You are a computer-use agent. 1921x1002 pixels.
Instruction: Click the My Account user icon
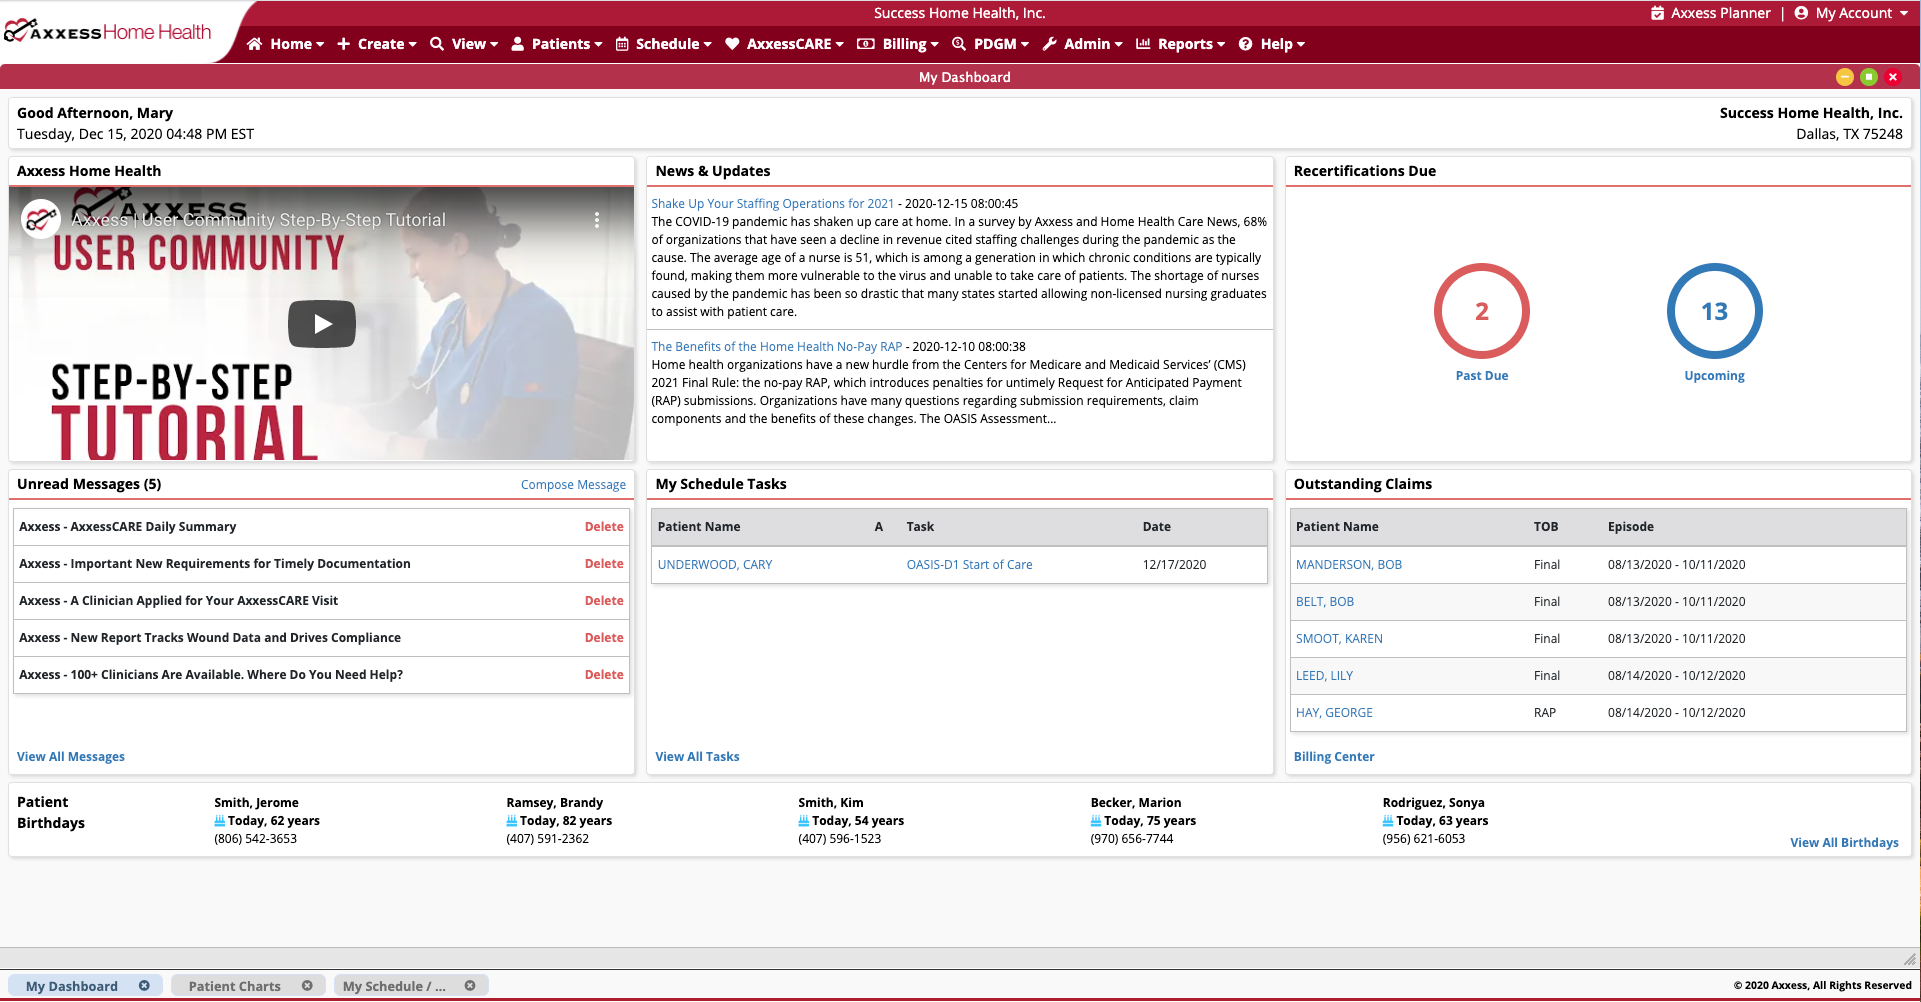(x=1801, y=13)
